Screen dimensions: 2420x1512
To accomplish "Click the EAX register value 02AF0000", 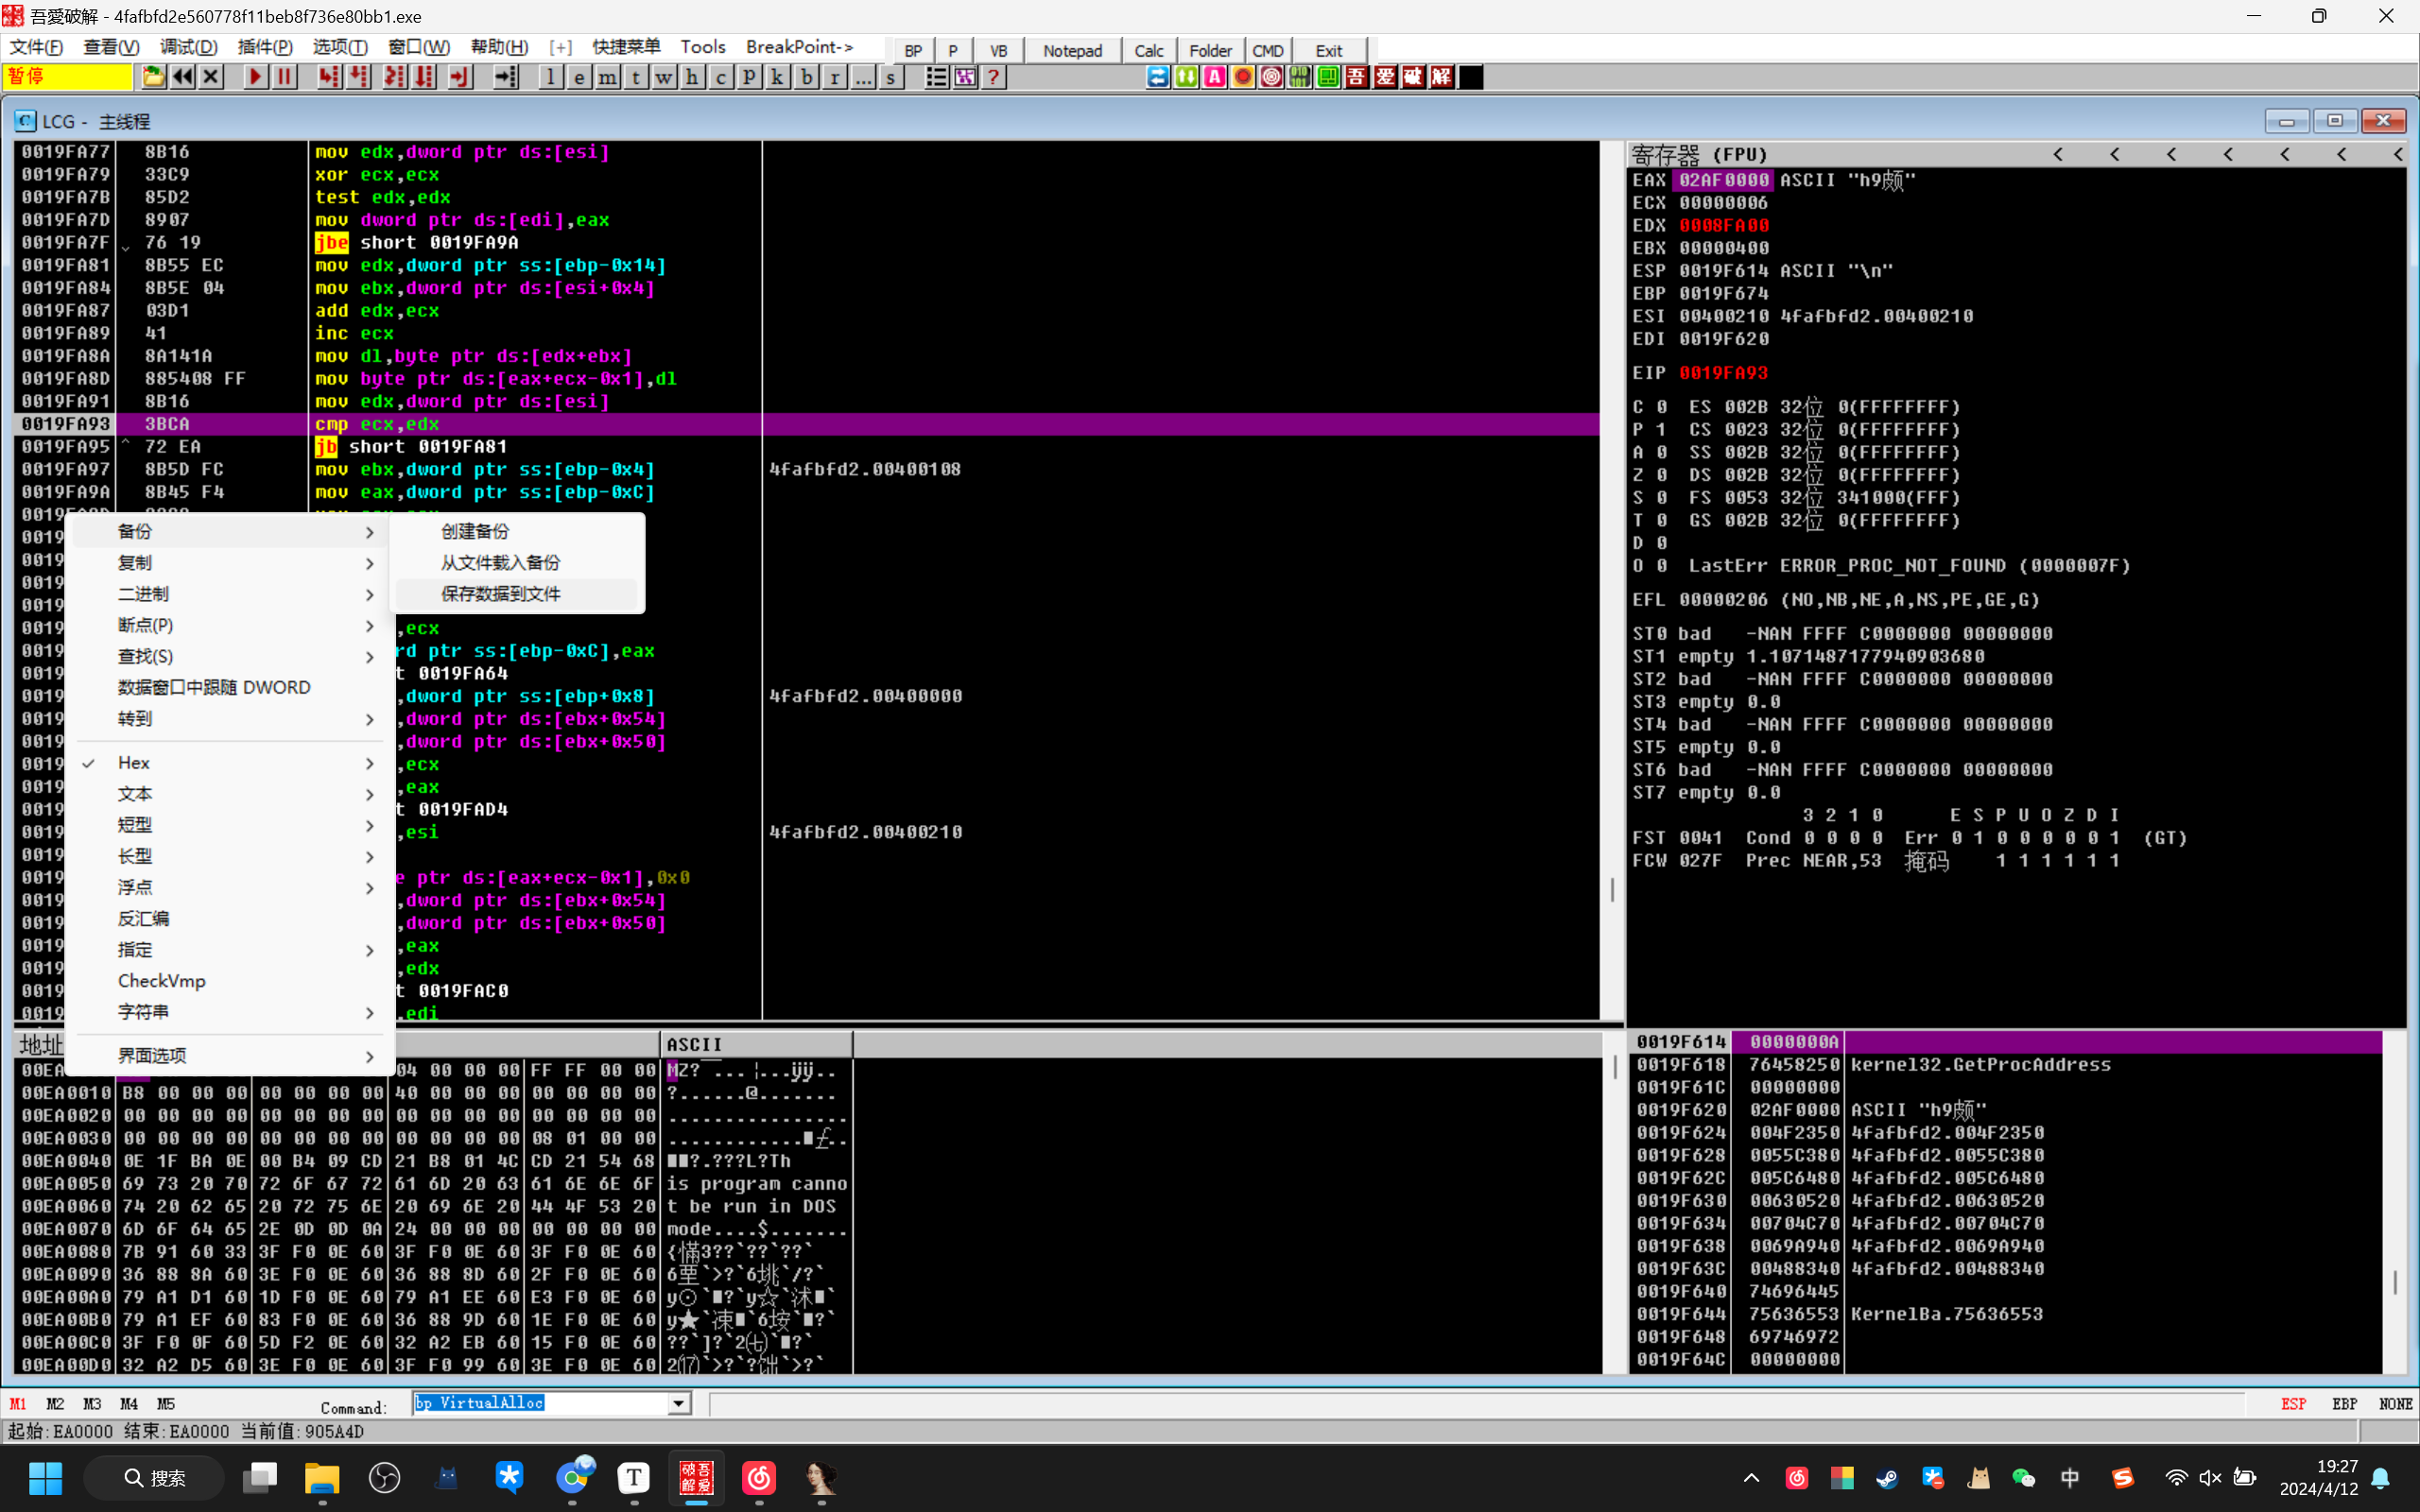I will (x=1723, y=180).
